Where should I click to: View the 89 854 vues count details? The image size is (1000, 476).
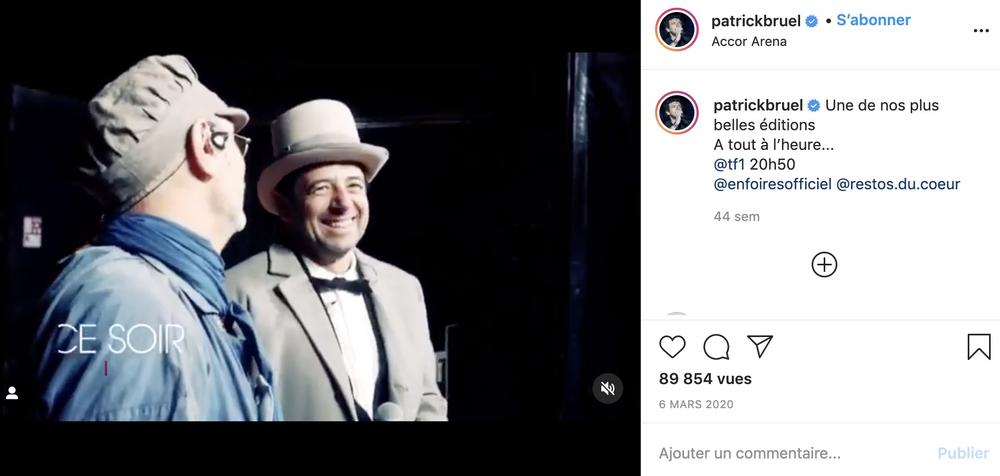click(x=705, y=379)
